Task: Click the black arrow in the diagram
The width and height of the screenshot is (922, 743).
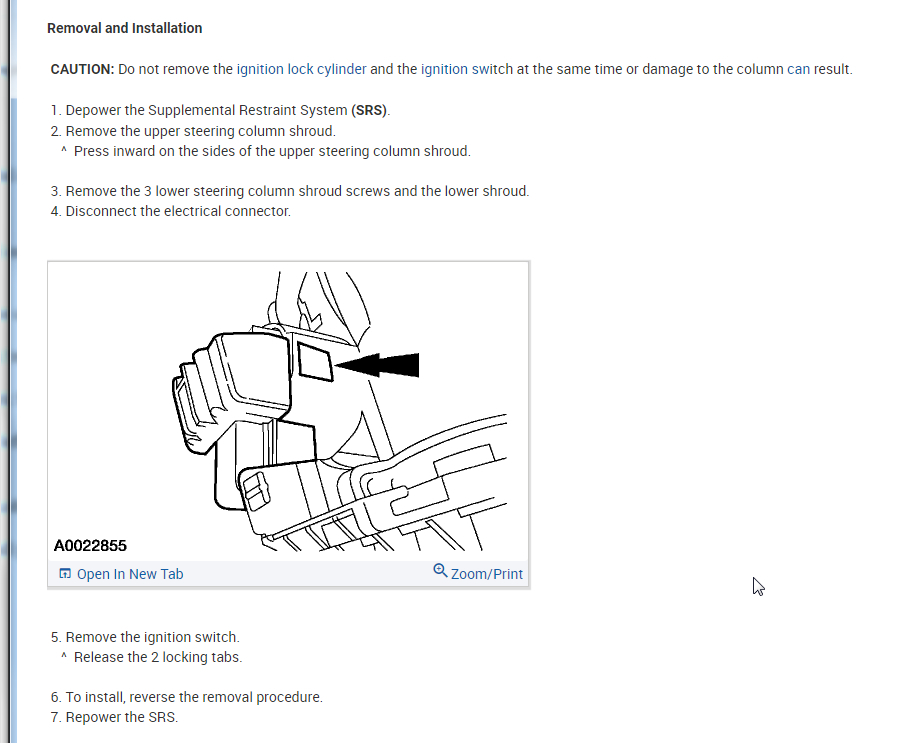Action: click(x=377, y=365)
